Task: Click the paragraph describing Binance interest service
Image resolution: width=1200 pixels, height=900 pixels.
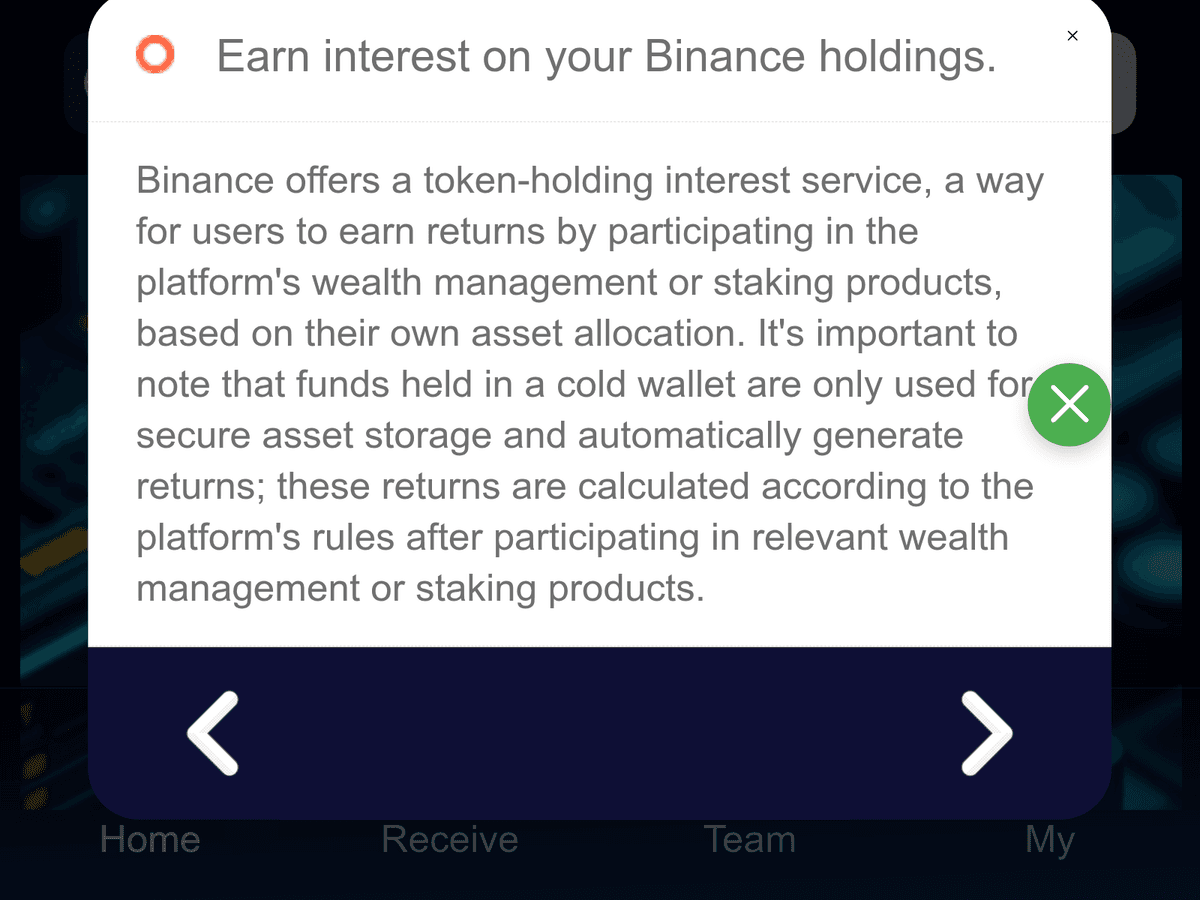Action: pos(590,385)
